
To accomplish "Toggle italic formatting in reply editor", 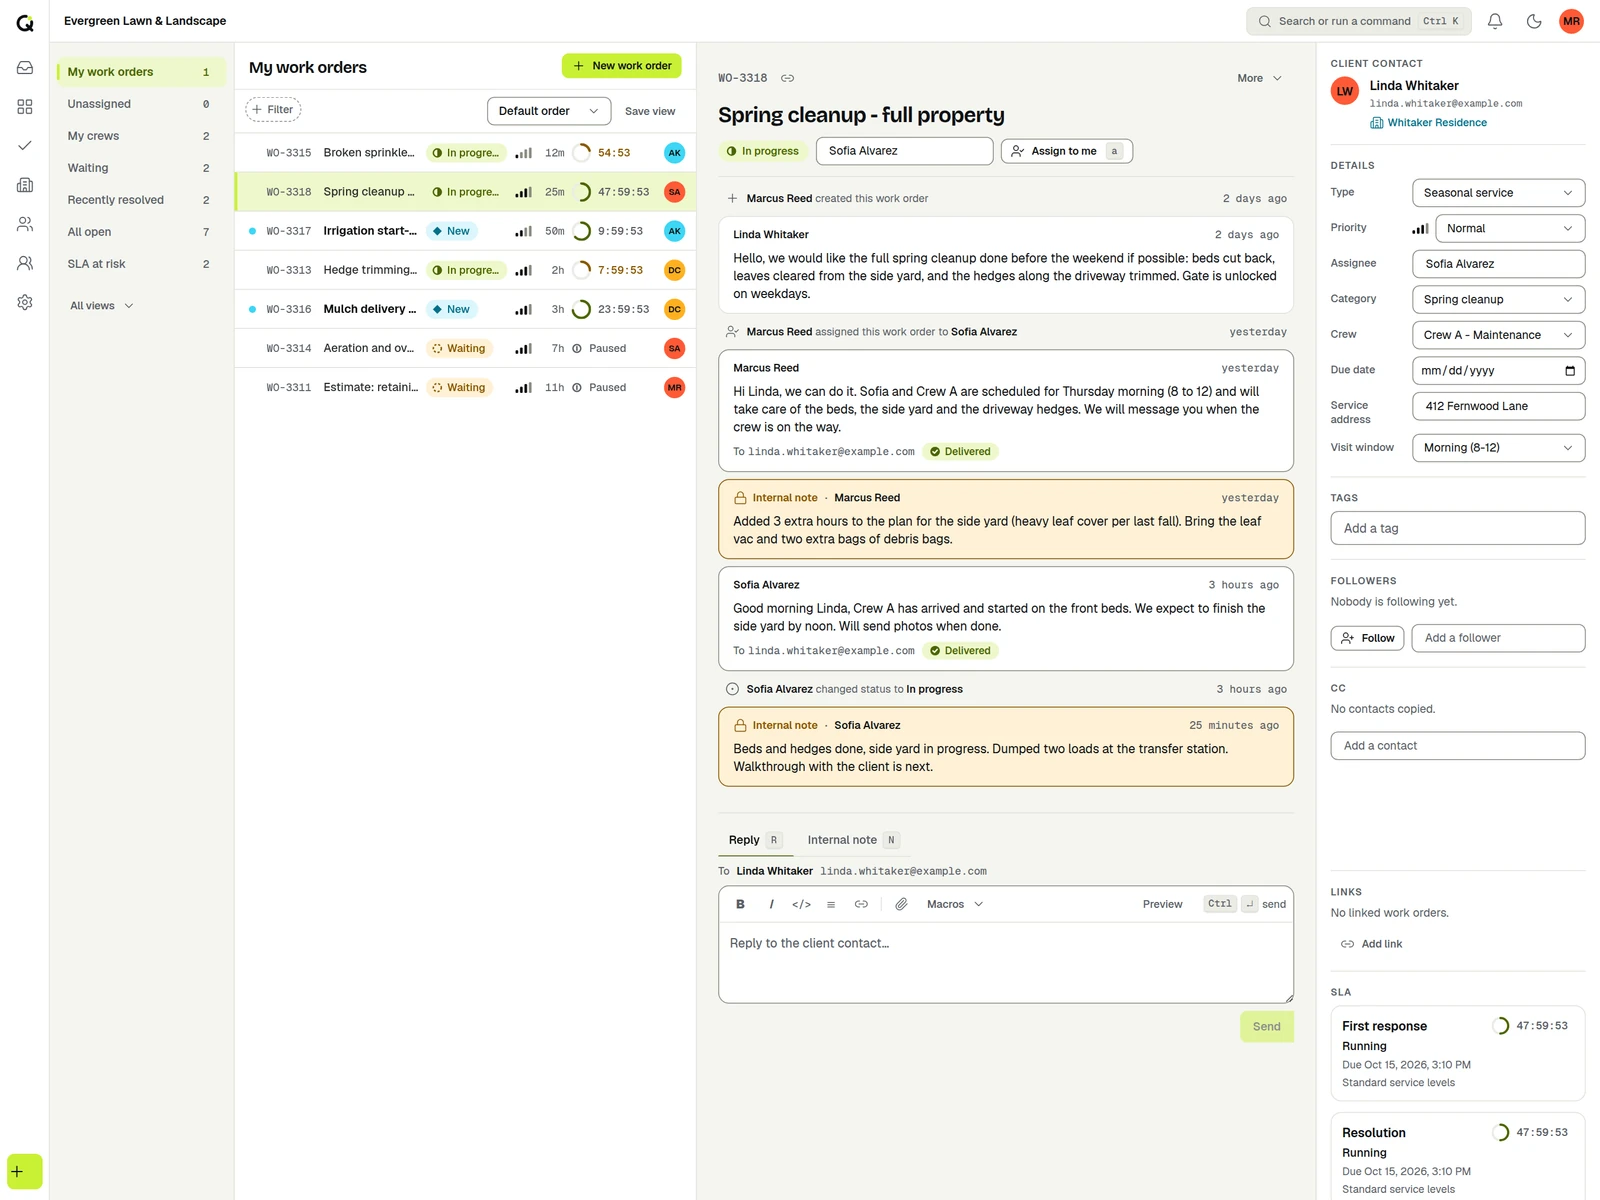I will [x=771, y=904].
